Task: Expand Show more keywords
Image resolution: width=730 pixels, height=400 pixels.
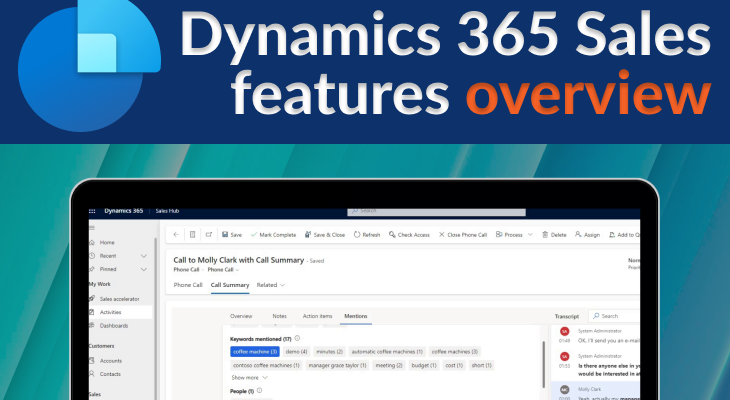Action: pyautogui.click(x=250, y=378)
